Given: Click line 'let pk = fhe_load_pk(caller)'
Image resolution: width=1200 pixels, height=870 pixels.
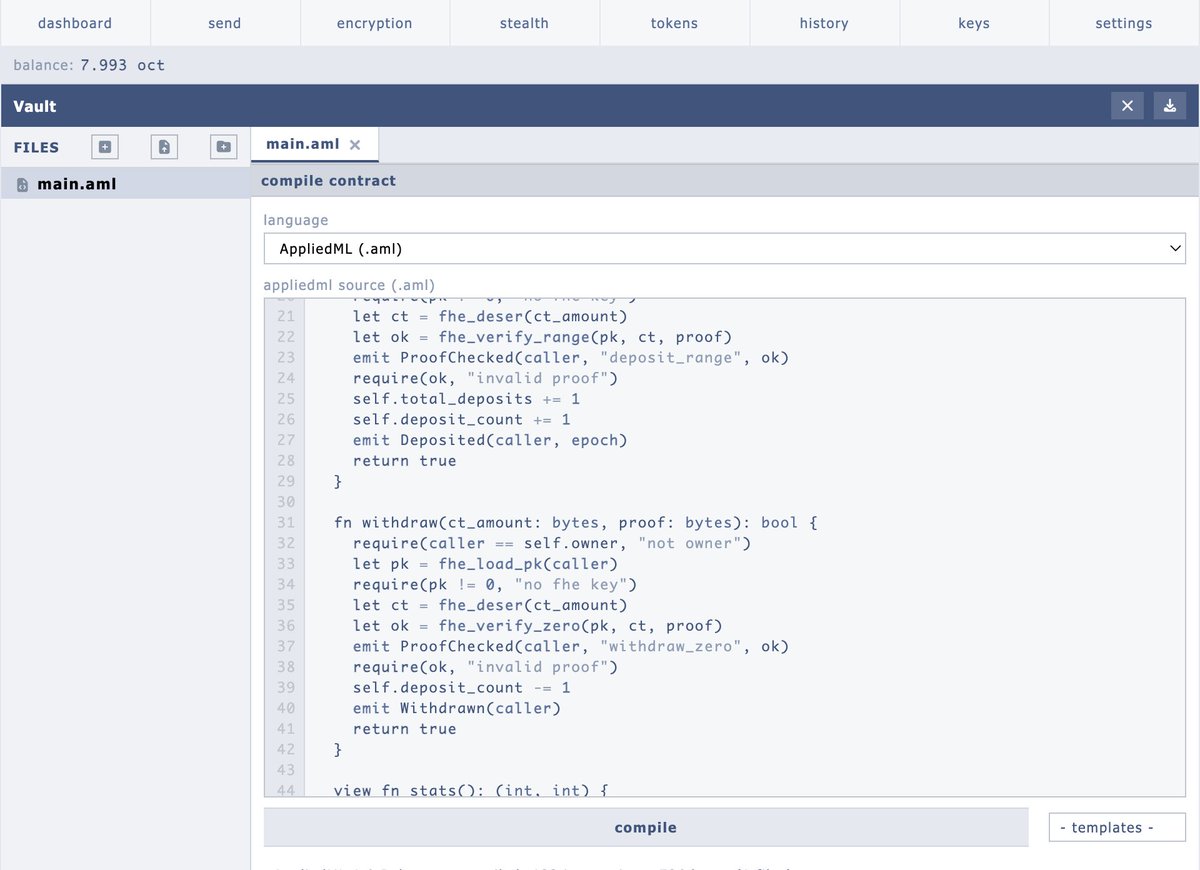Looking at the screenshot, I should point(485,564).
